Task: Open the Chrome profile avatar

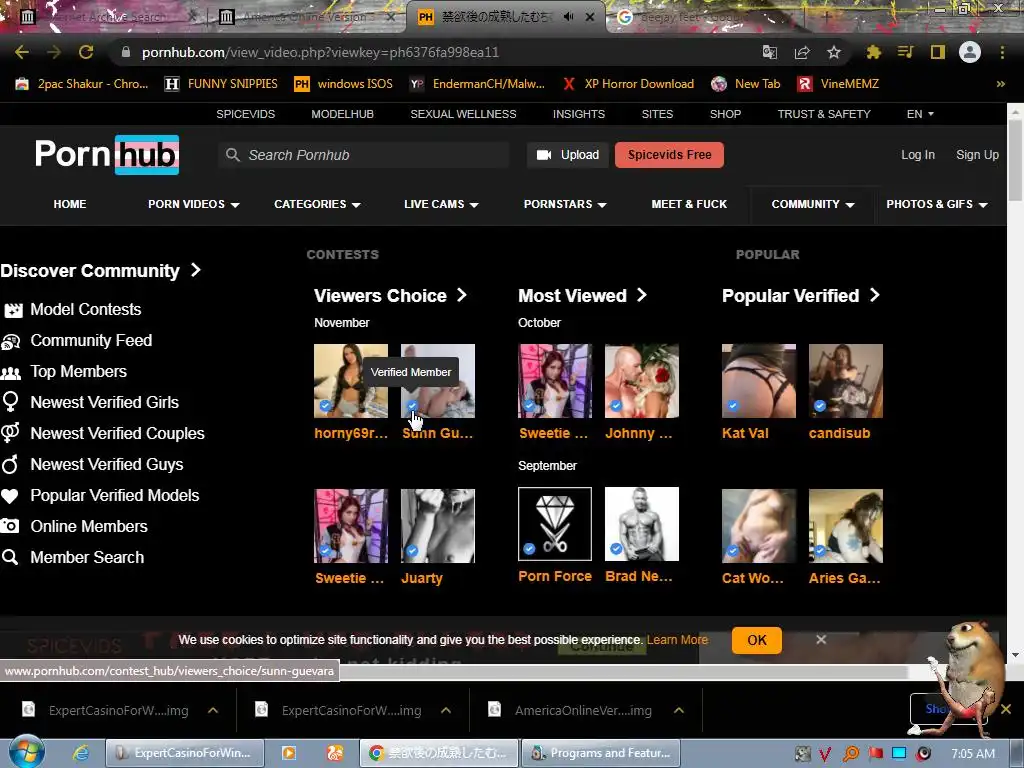Action: tap(970, 52)
